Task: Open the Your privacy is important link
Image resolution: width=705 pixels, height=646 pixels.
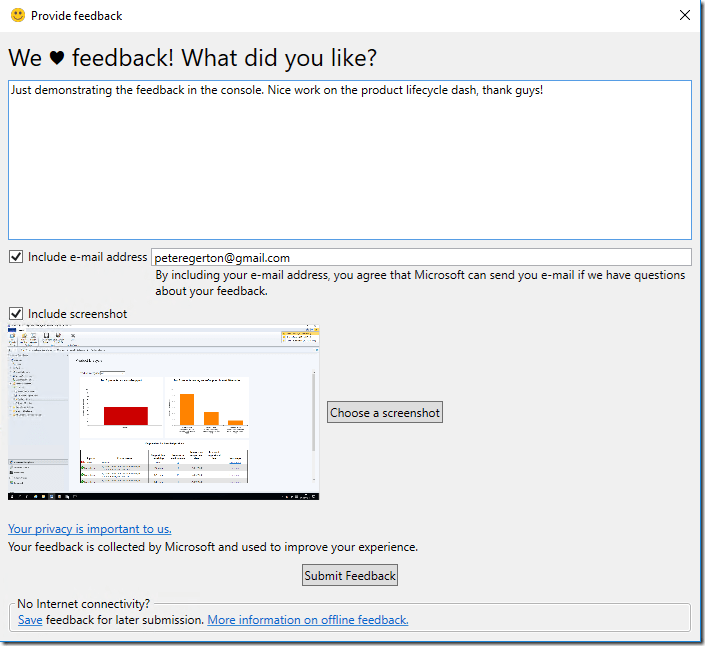Action: coord(90,529)
